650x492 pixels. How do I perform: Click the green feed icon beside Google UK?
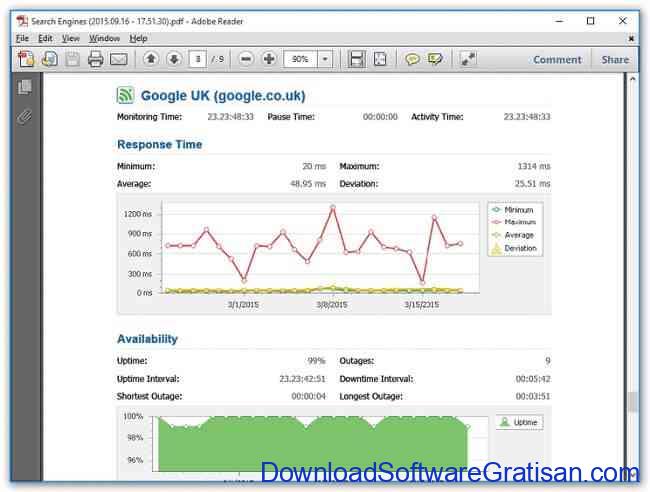click(x=125, y=95)
